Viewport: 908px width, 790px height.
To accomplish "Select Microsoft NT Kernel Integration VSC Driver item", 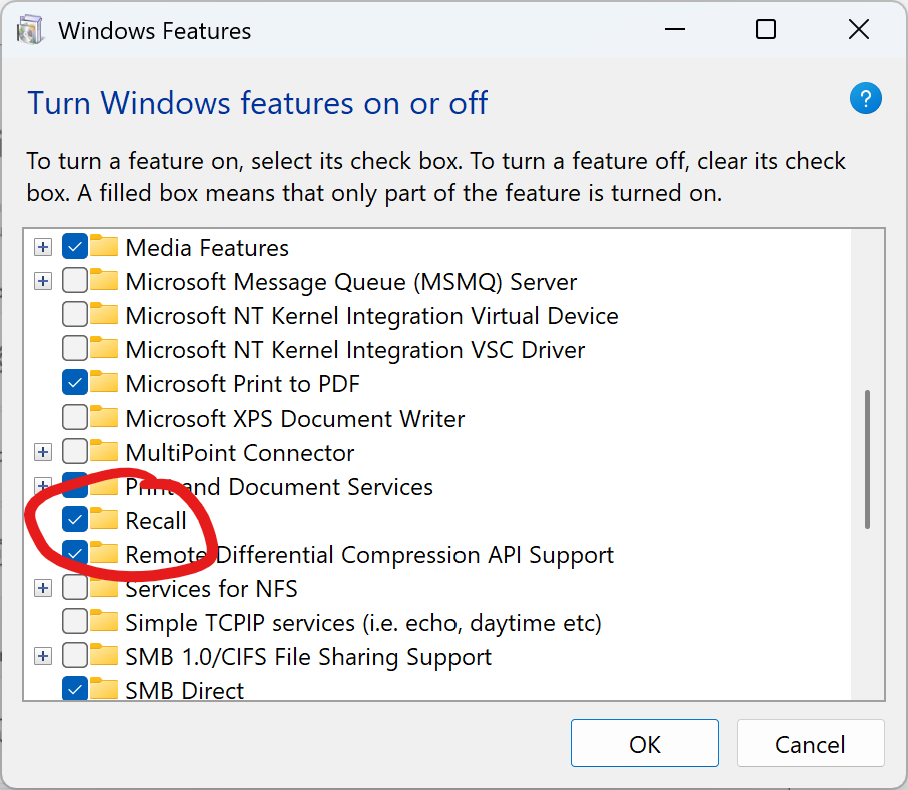I will pos(355,350).
